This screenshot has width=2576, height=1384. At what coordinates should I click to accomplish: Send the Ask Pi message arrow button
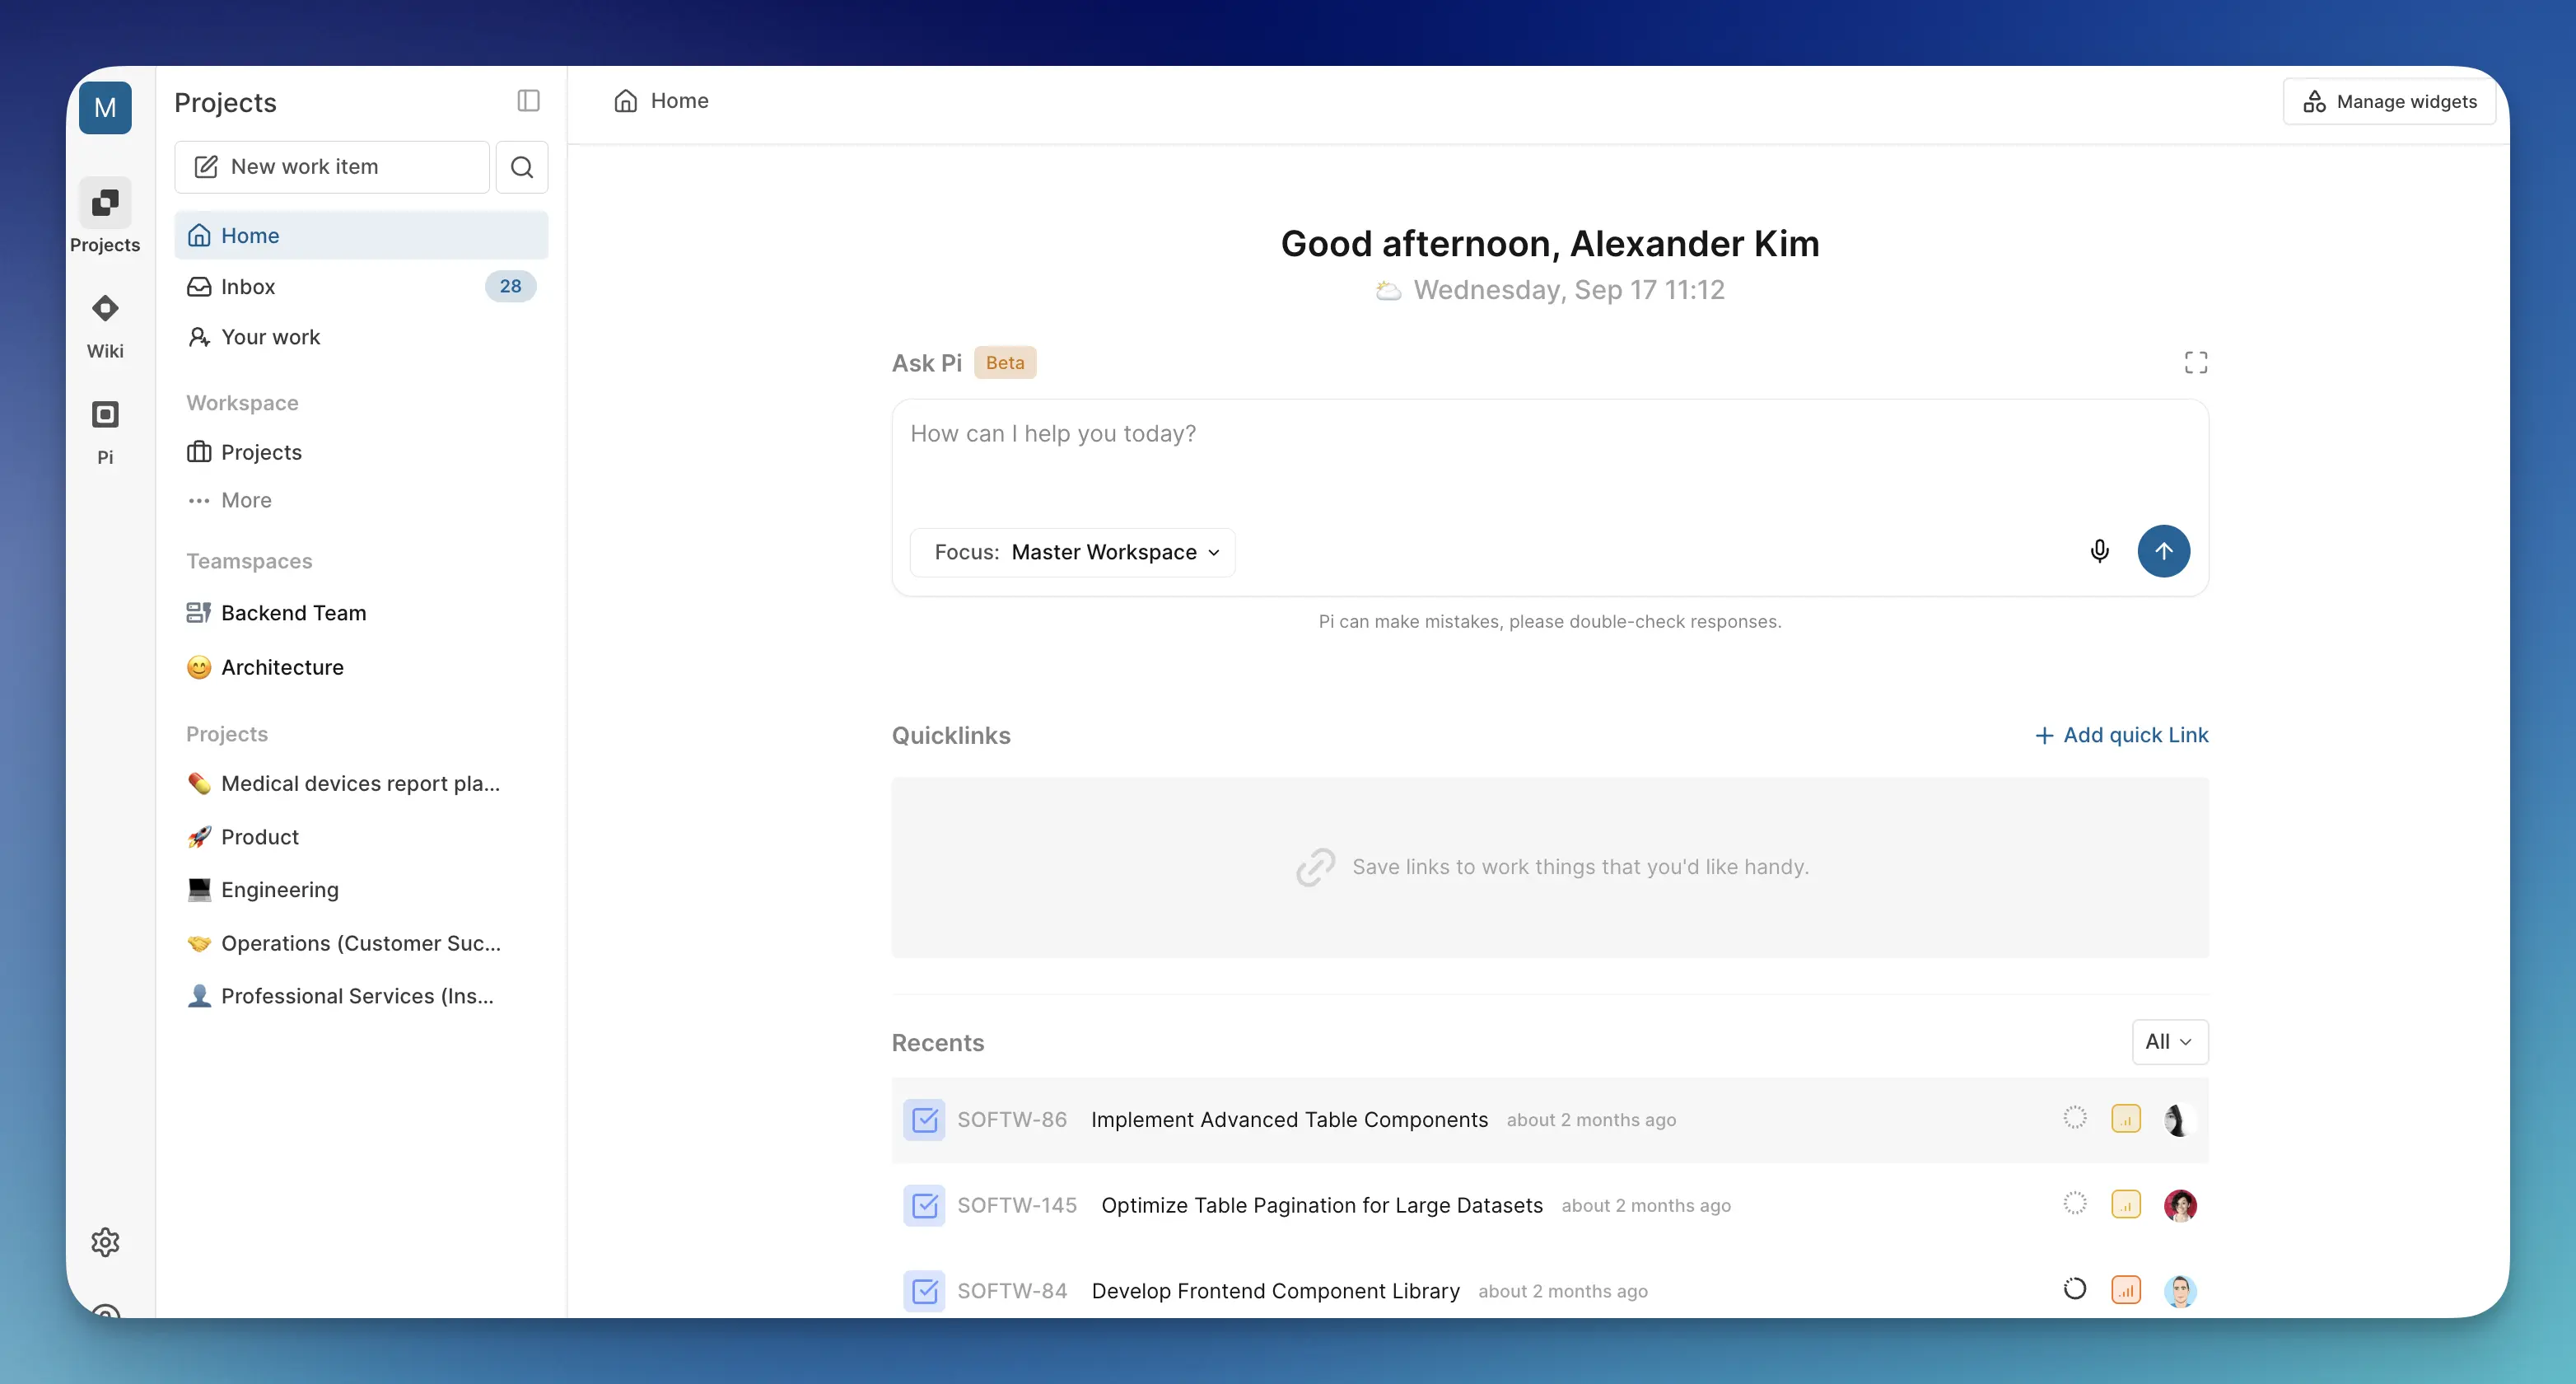point(2163,551)
